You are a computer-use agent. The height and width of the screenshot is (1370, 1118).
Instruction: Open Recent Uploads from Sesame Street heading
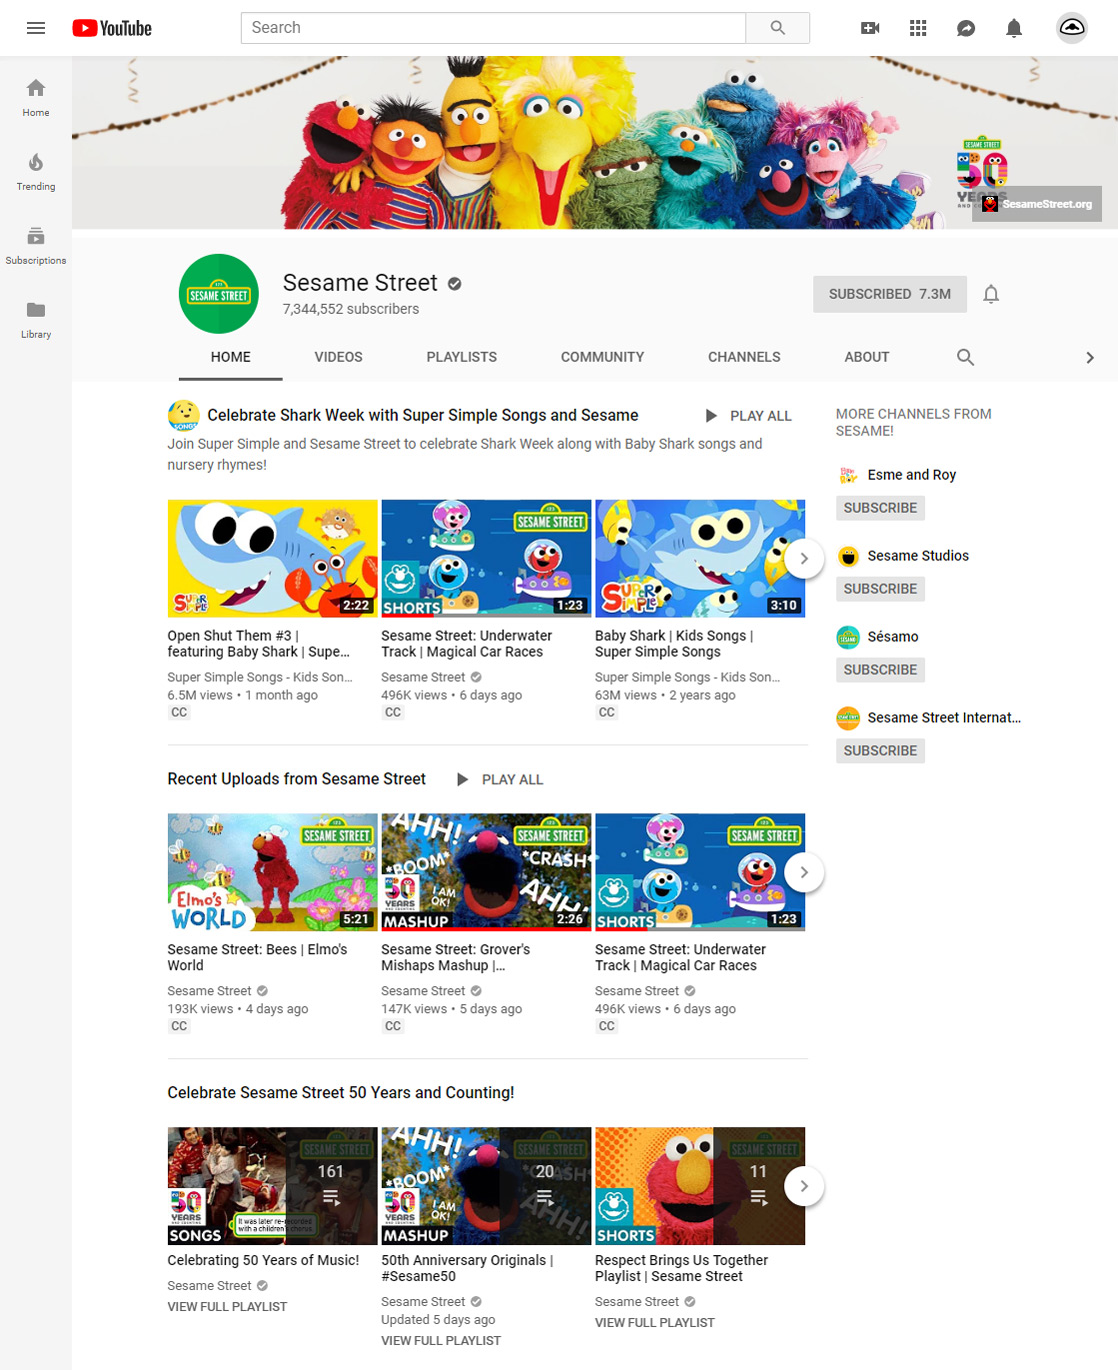(297, 779)
